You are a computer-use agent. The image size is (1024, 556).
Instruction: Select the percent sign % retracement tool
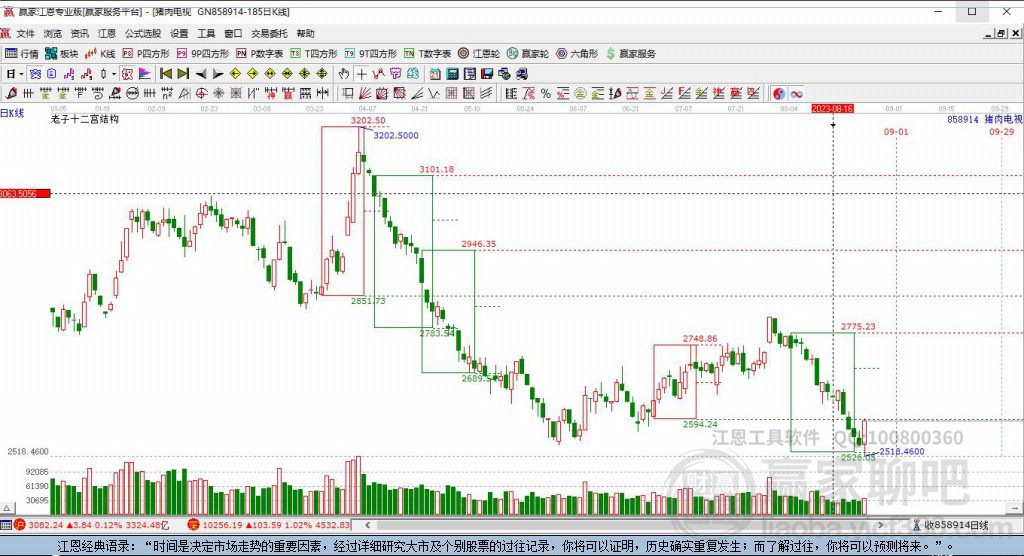(x=546, y=93)
